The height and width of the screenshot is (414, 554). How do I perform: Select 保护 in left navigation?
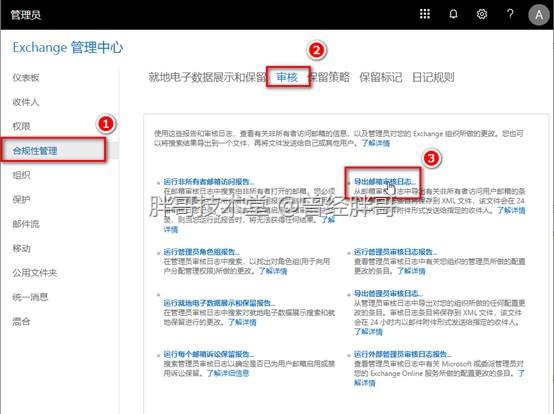point(21,200)
